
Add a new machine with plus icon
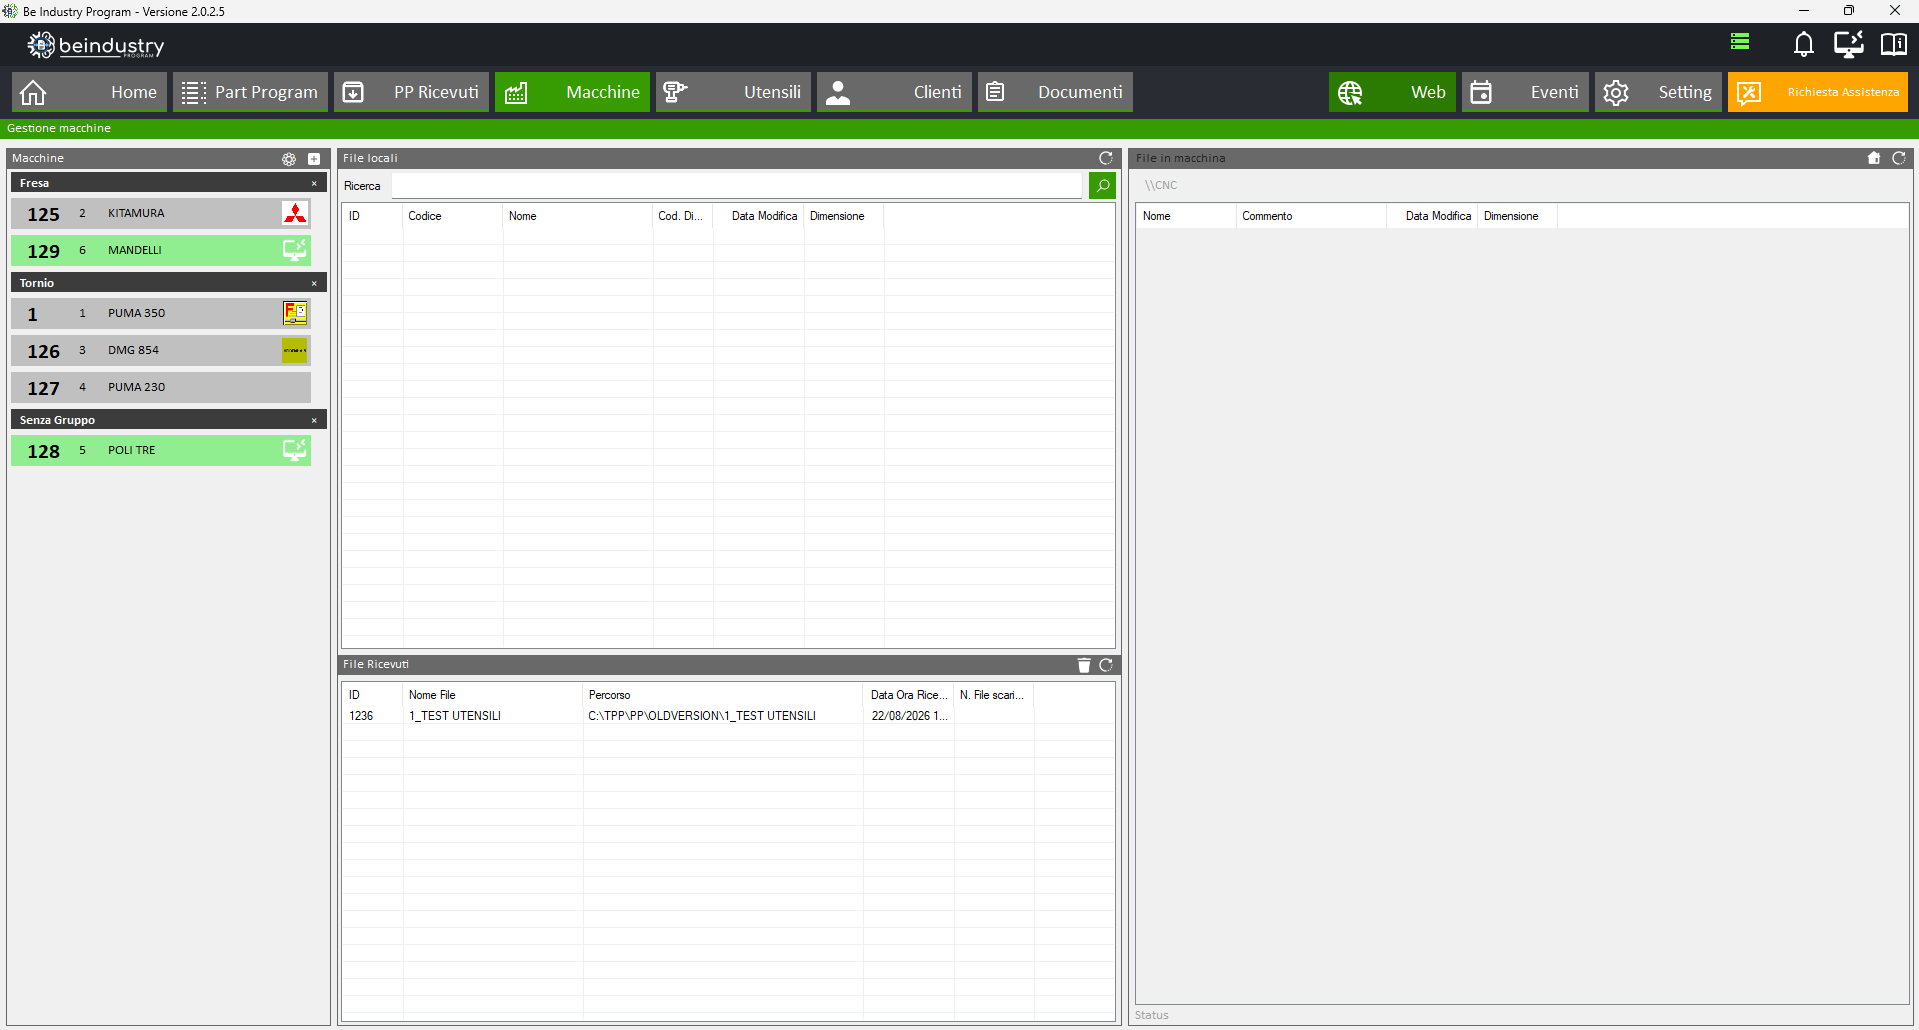pos(314,159)
